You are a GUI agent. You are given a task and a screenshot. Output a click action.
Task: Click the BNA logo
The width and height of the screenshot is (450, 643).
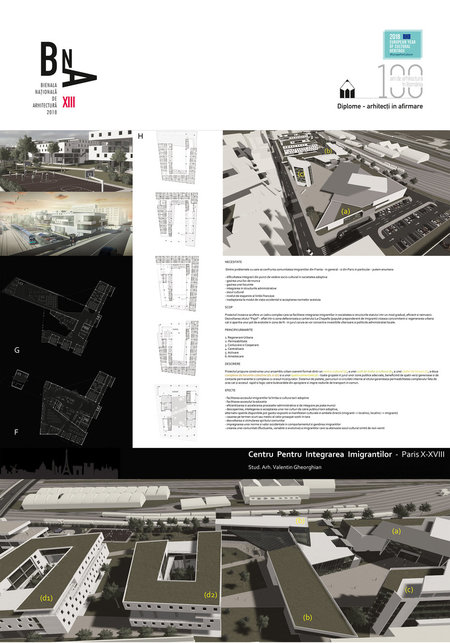click(68, 64)
